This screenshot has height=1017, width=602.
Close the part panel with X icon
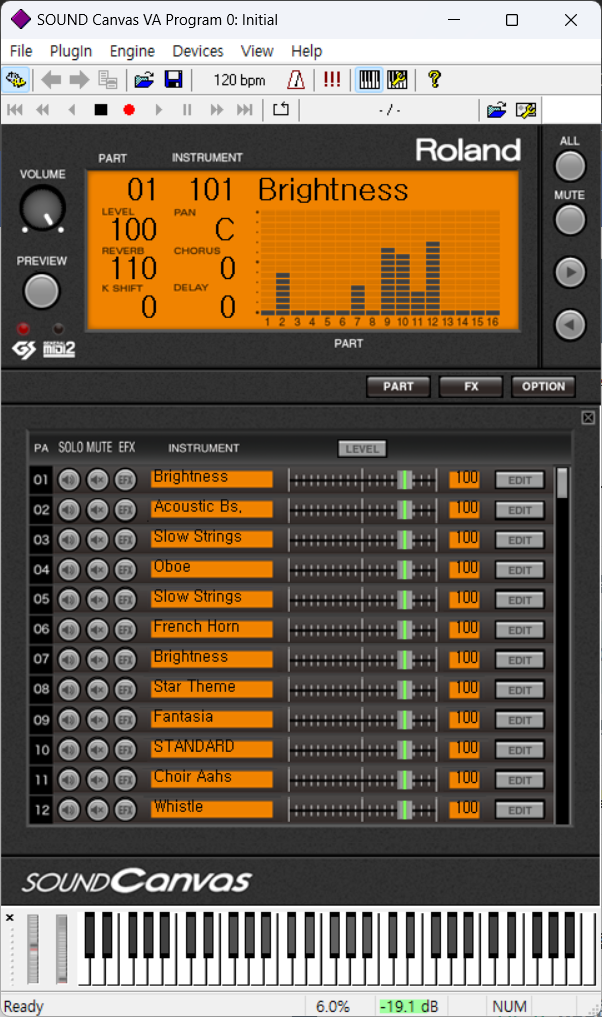[x=588, y=418]
